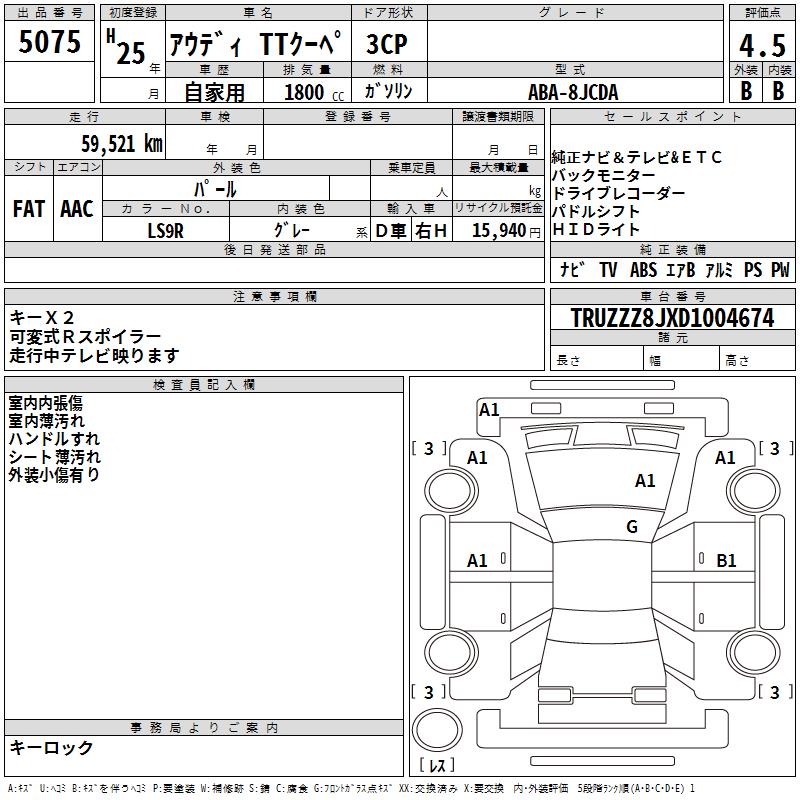Viewport: 800px width, 800px height.
Task: Select the FAT shift value
Action: click(29, 209)
